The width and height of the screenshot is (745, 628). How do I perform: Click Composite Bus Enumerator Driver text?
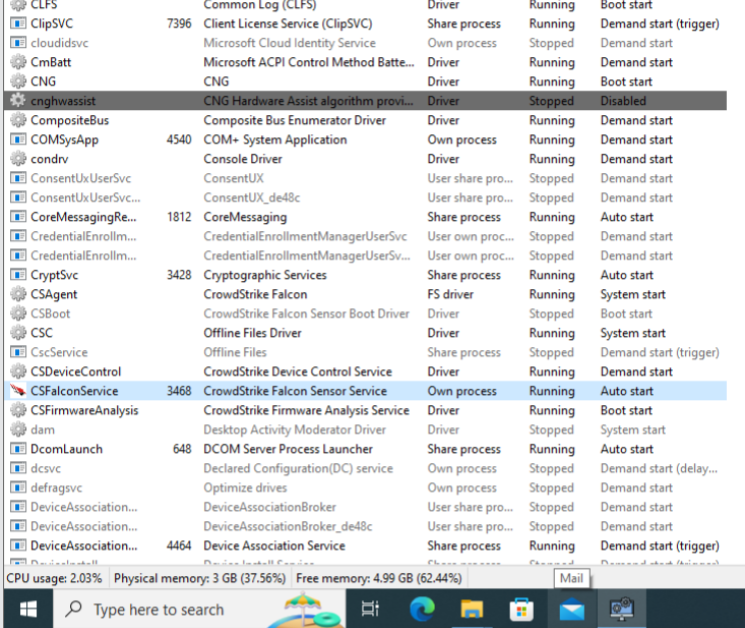[x=295, y=120]
